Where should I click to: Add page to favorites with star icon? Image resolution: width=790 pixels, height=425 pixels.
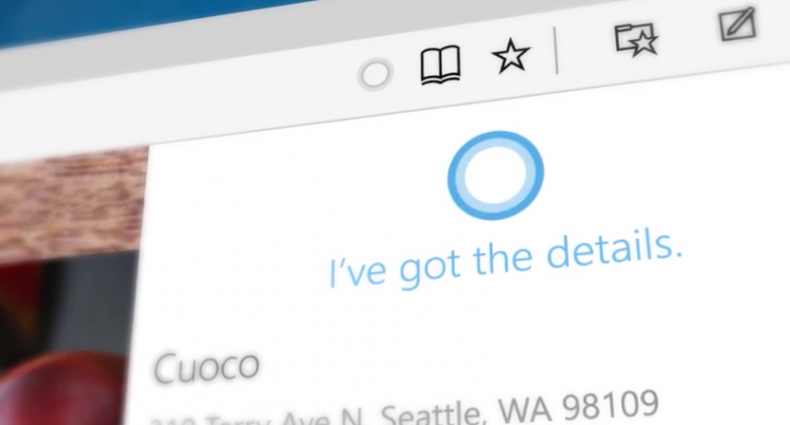click(x=510, y=56)
